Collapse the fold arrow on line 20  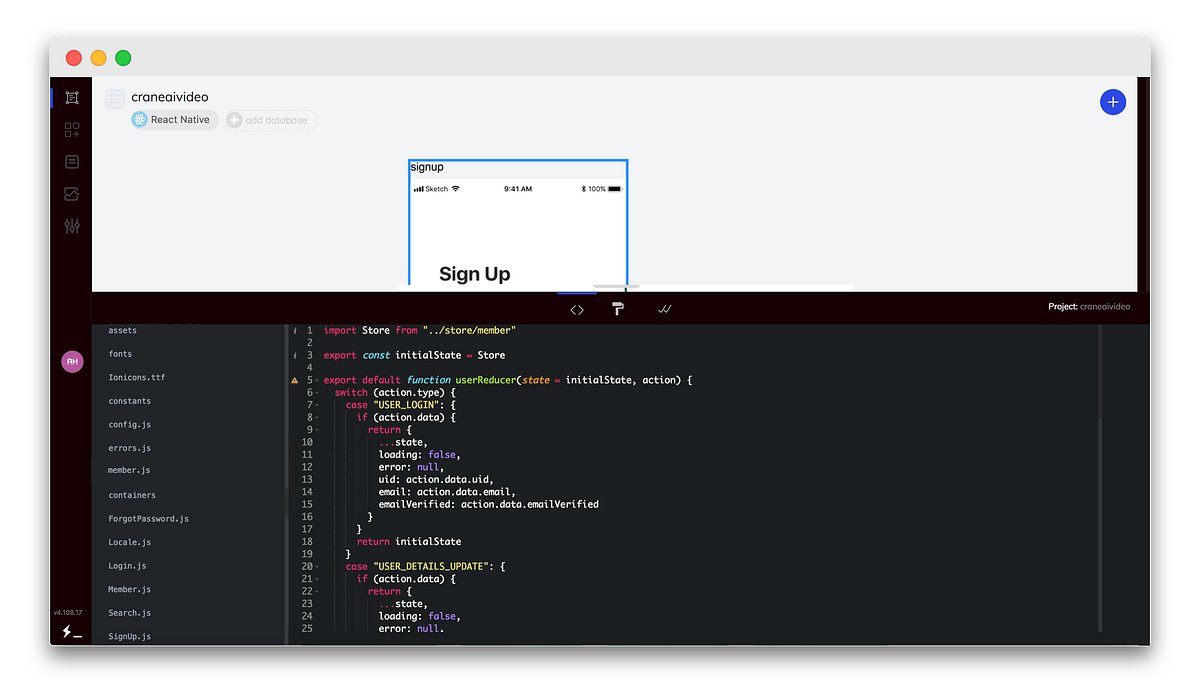click(318, 566)
